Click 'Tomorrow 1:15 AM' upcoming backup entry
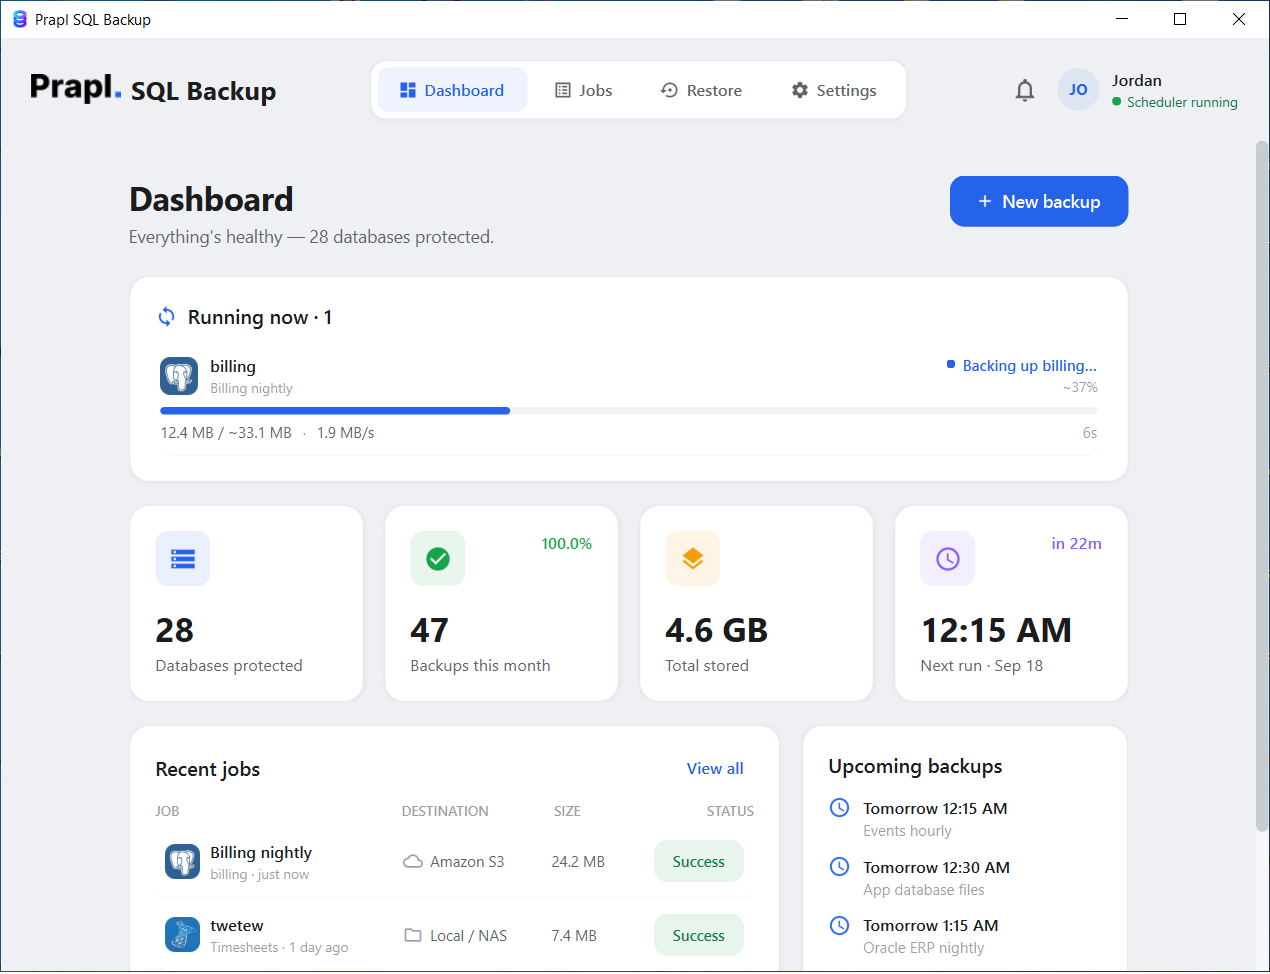 click(x=931, y=925)
